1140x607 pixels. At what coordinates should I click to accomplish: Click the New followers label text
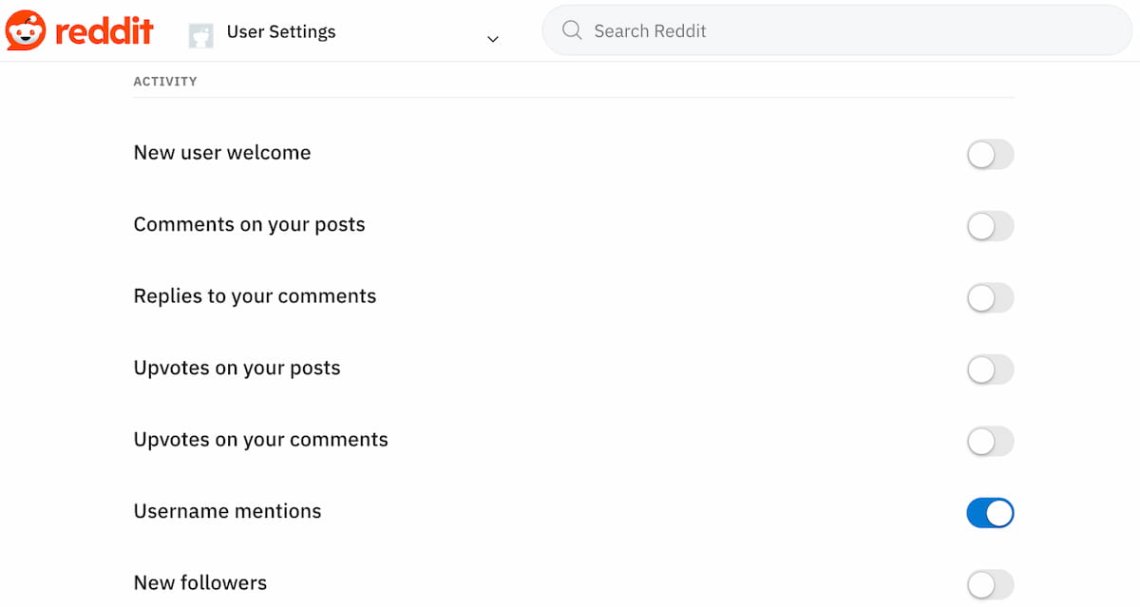point(200,582)
